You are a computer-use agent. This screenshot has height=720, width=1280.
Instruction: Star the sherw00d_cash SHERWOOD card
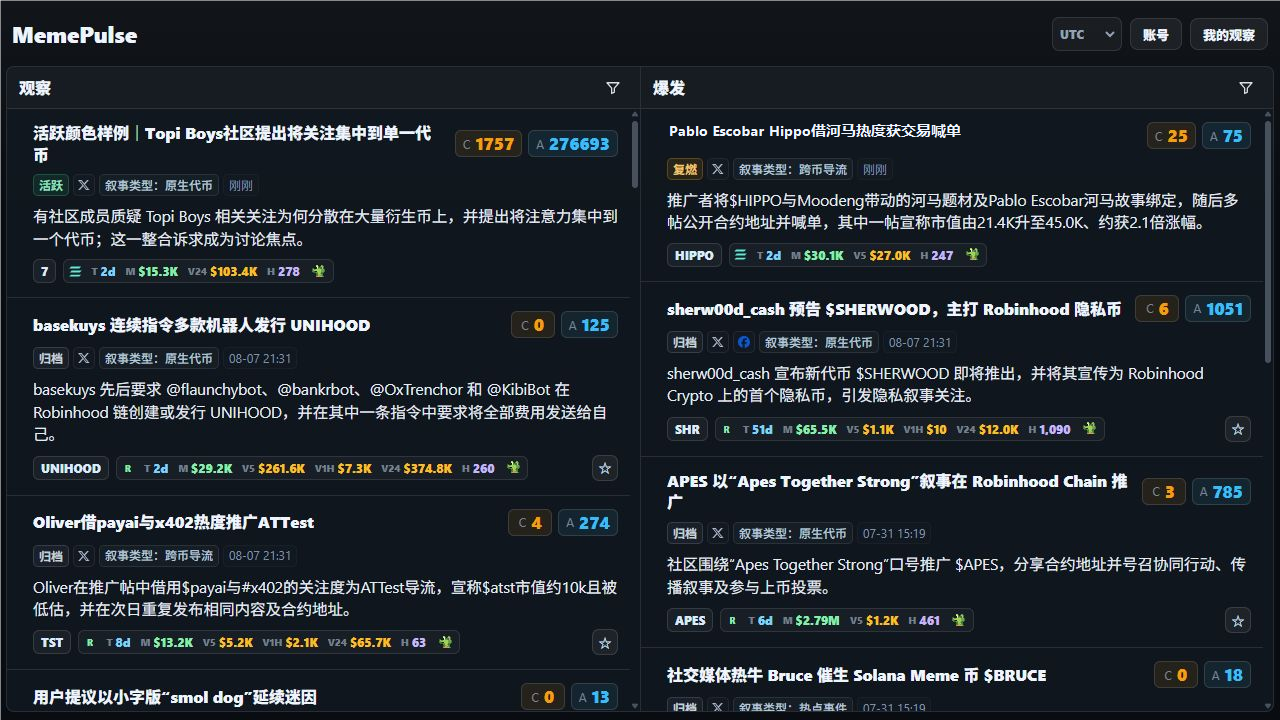coord(1238,429)
